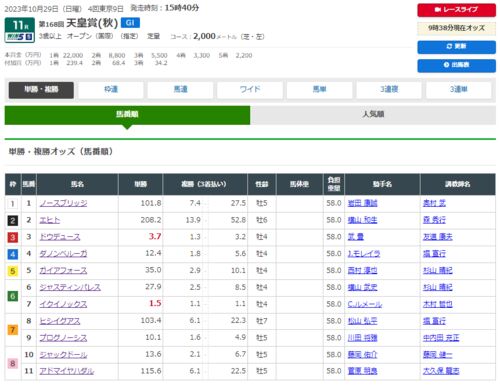The image size is (500, 385).
Task: Click the white frame 1 square
Action: [x=13, y=204]
